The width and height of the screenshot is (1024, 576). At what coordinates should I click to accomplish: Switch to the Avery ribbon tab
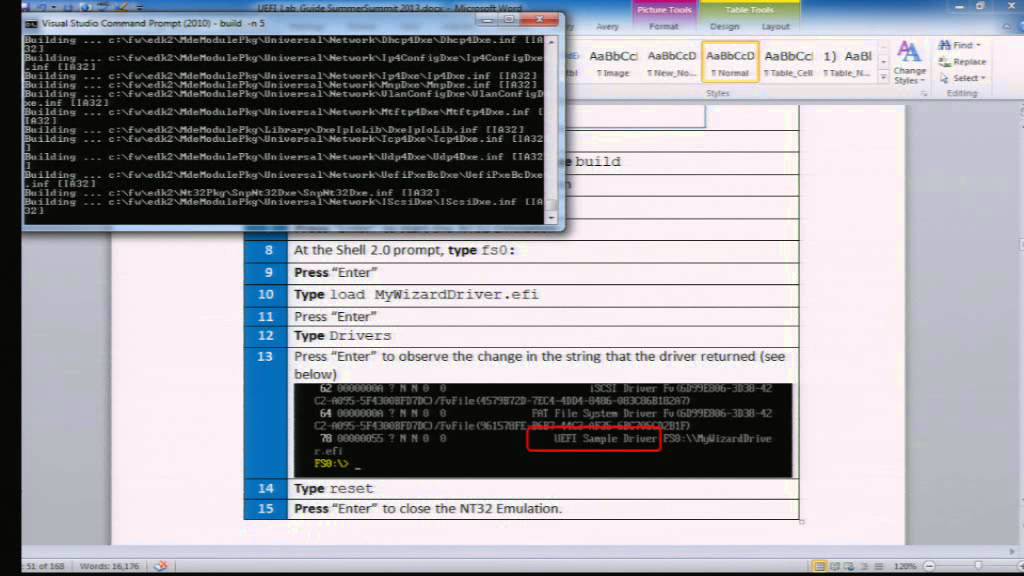(607, 27)
